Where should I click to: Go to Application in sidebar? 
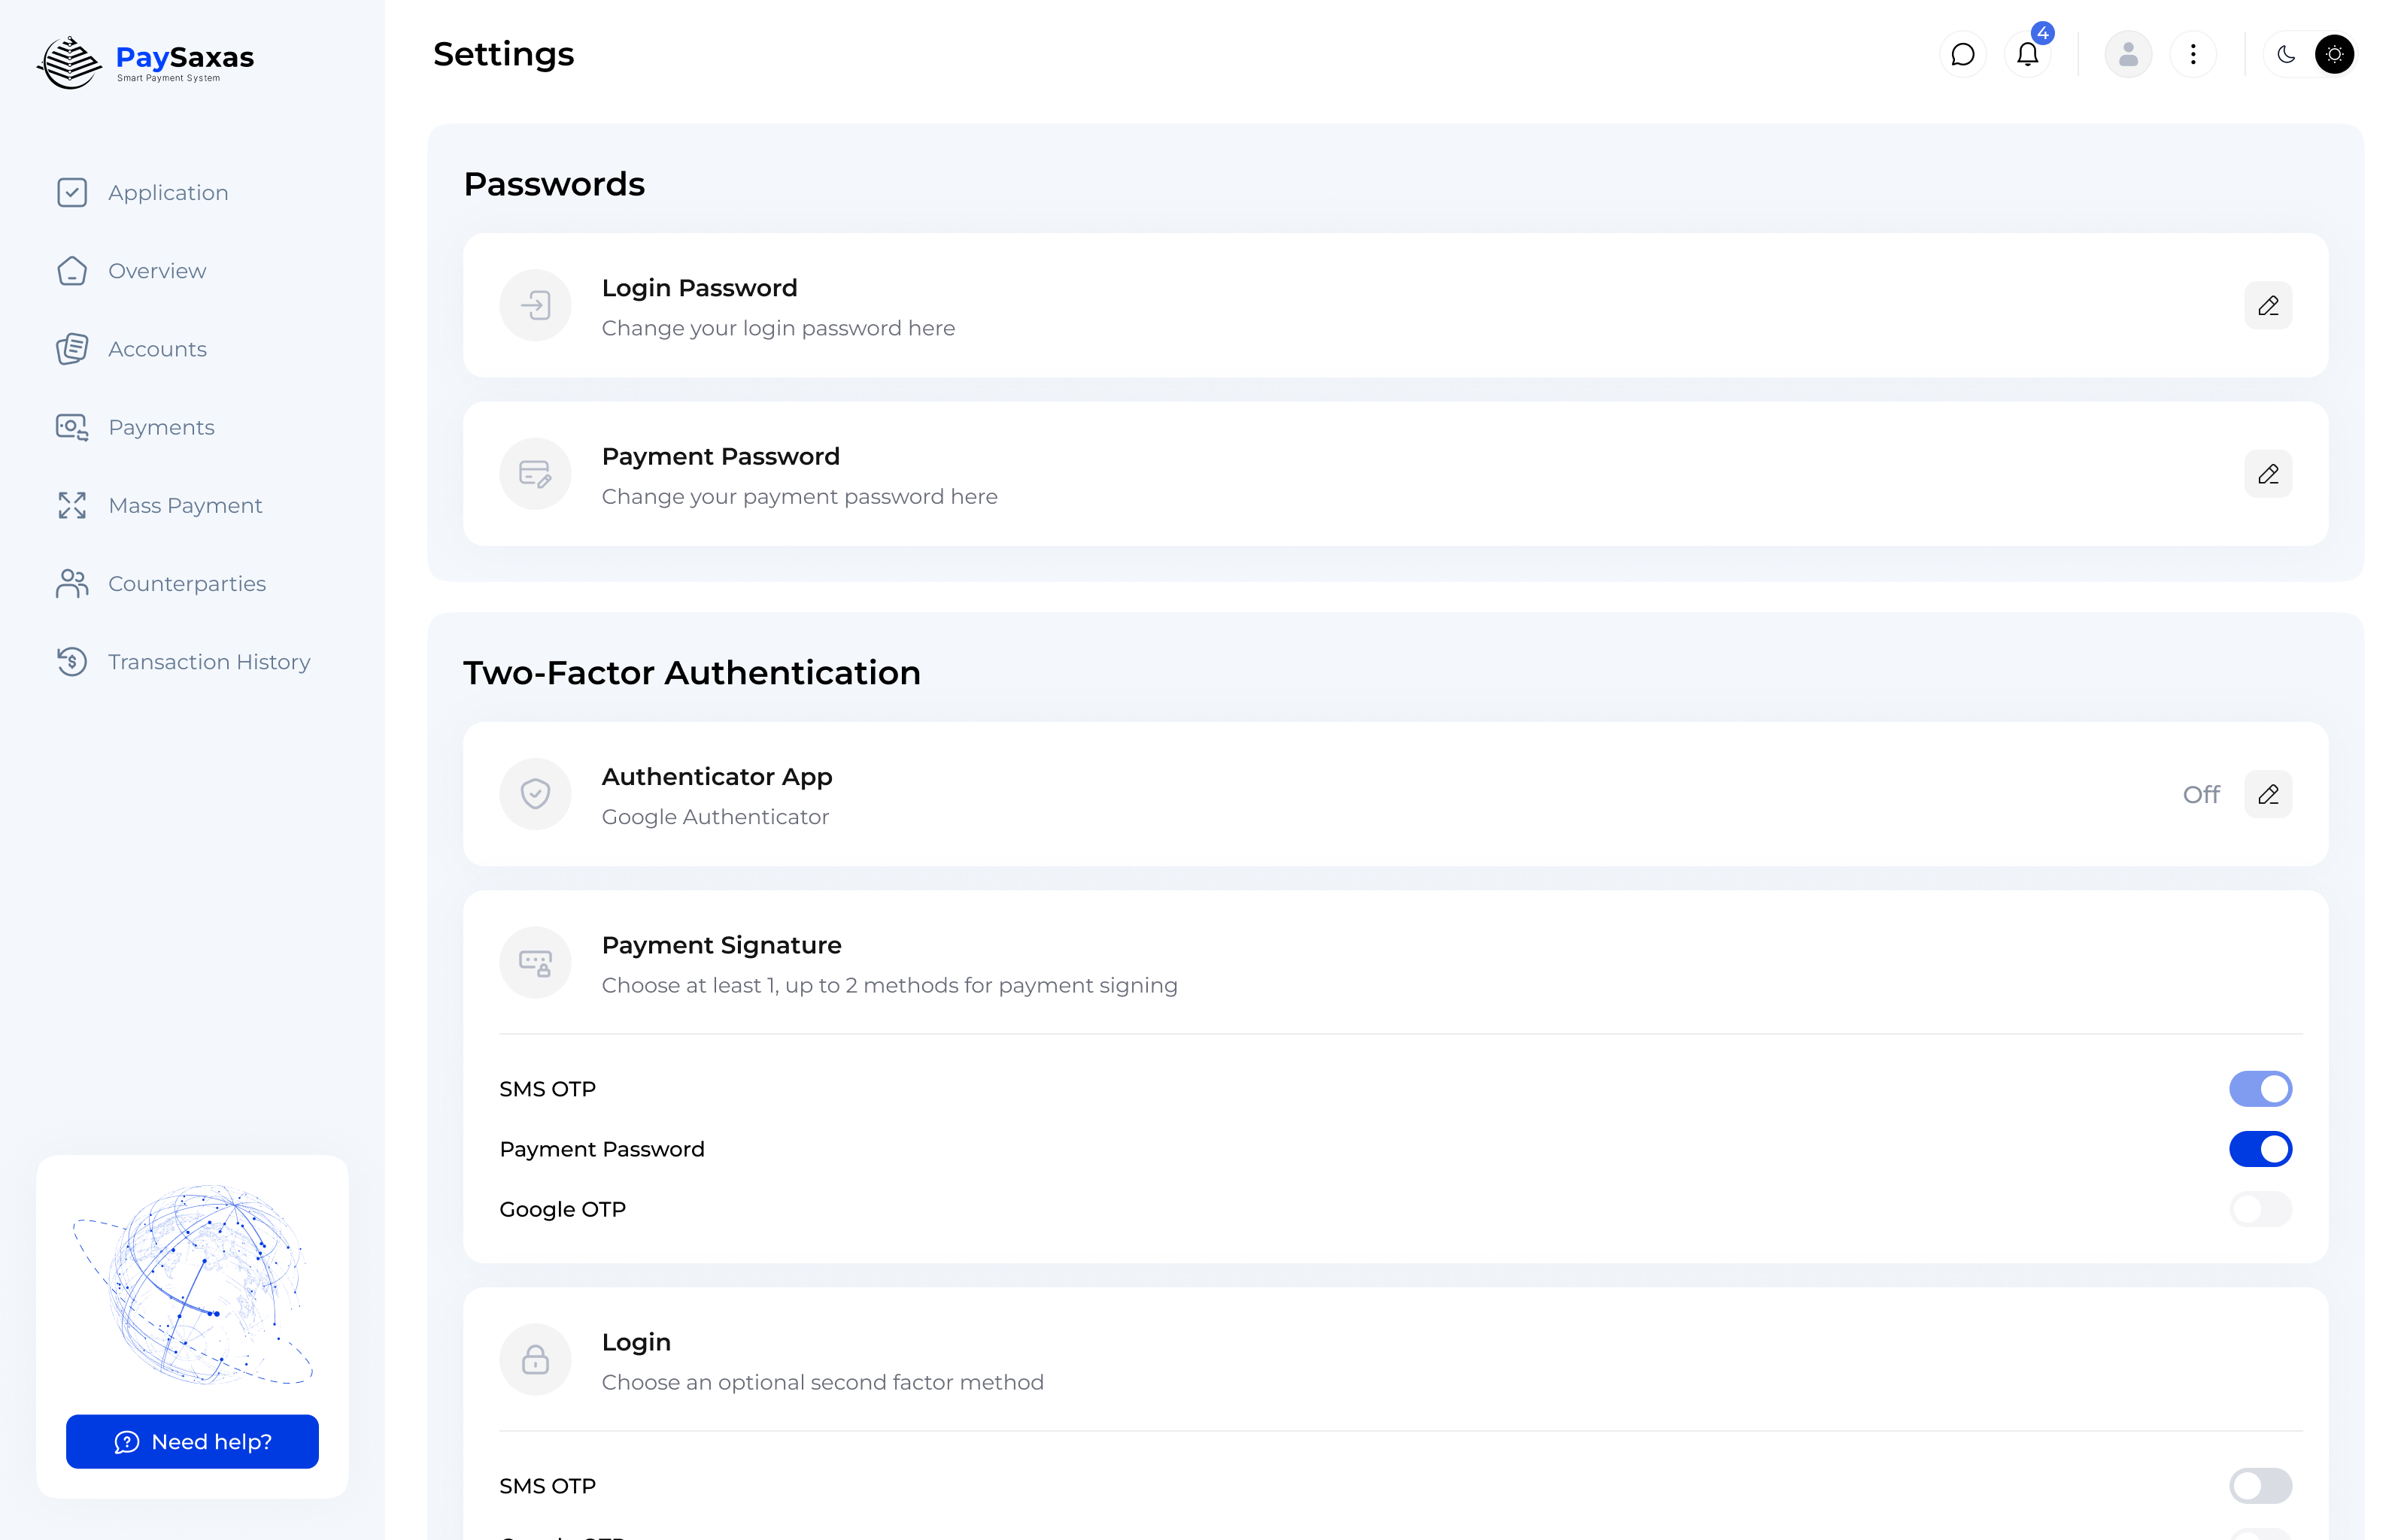coord(168,192)
